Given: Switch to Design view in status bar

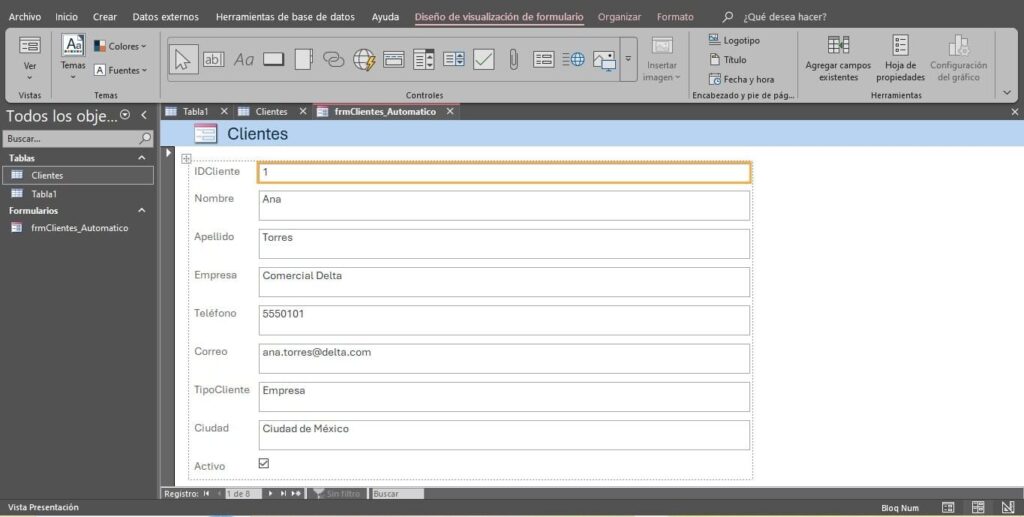Looking at the screenshot, I should tap(1008, 507).
